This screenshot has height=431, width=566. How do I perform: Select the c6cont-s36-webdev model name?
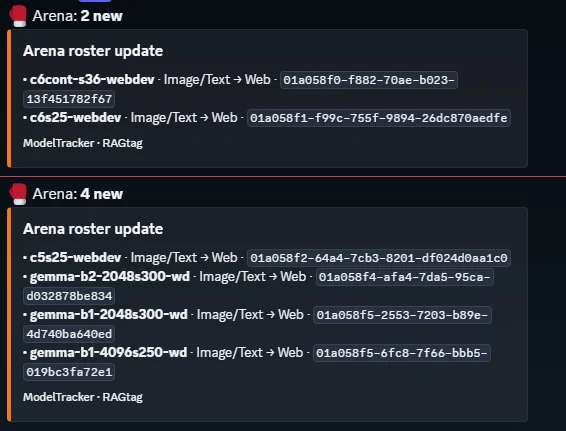coord(92,79)
